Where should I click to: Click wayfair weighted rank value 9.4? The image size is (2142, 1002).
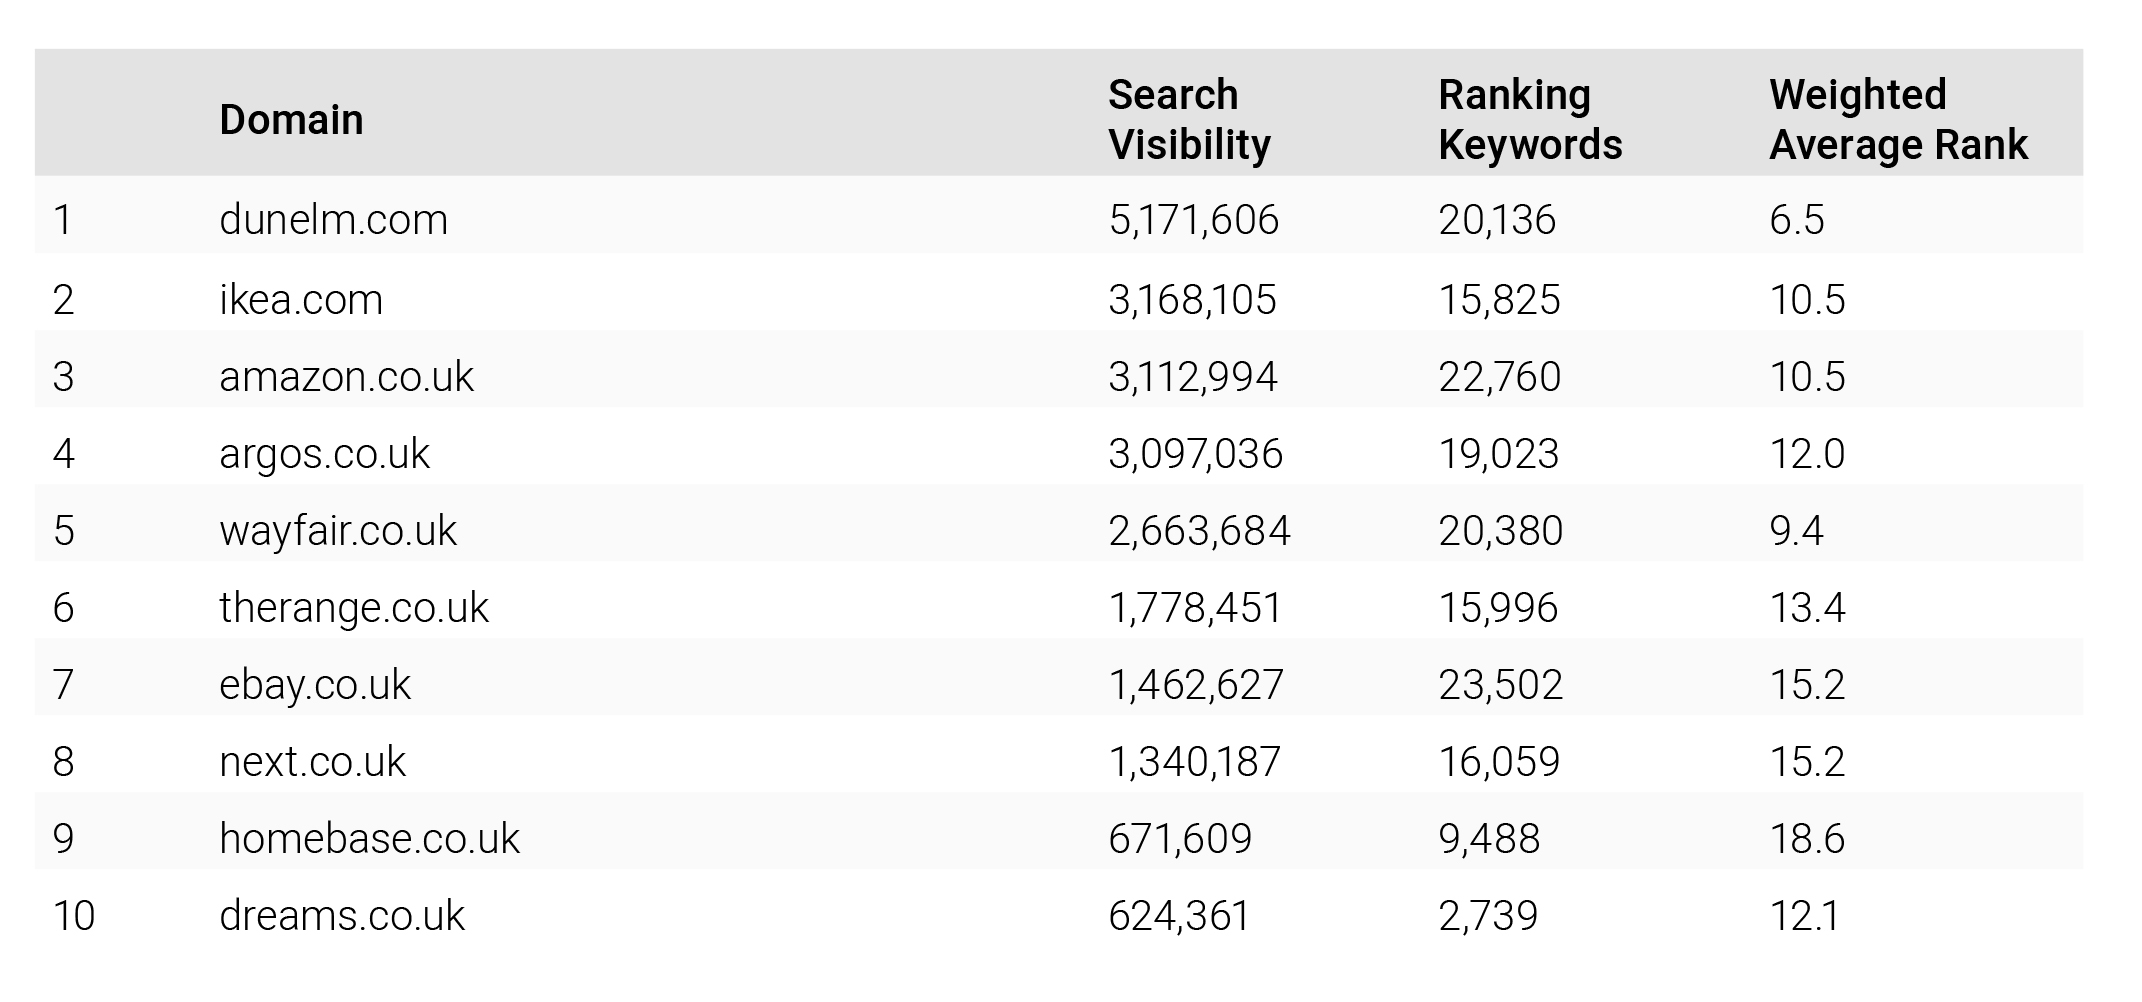pos(1796,531)
